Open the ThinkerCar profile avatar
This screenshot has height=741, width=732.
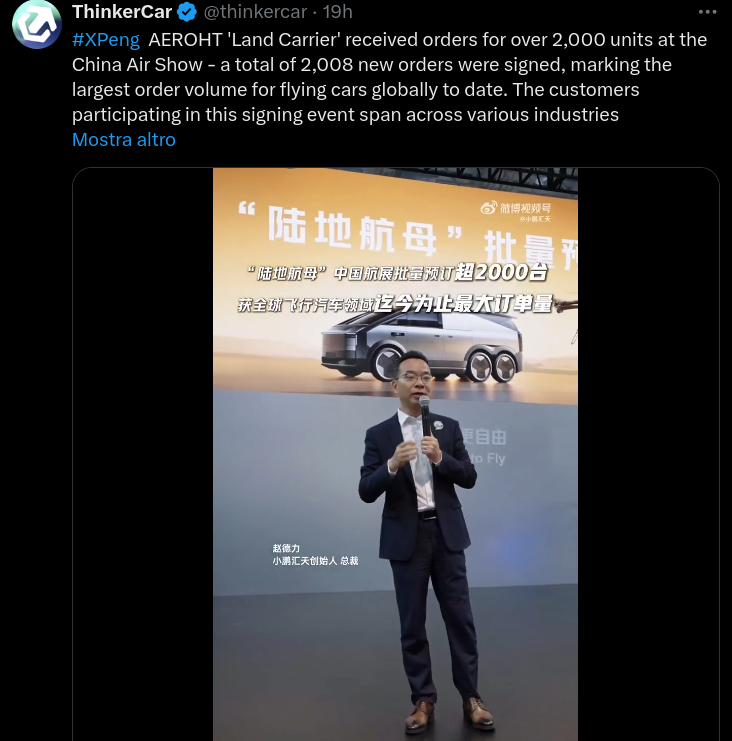[x=37, y=25]
